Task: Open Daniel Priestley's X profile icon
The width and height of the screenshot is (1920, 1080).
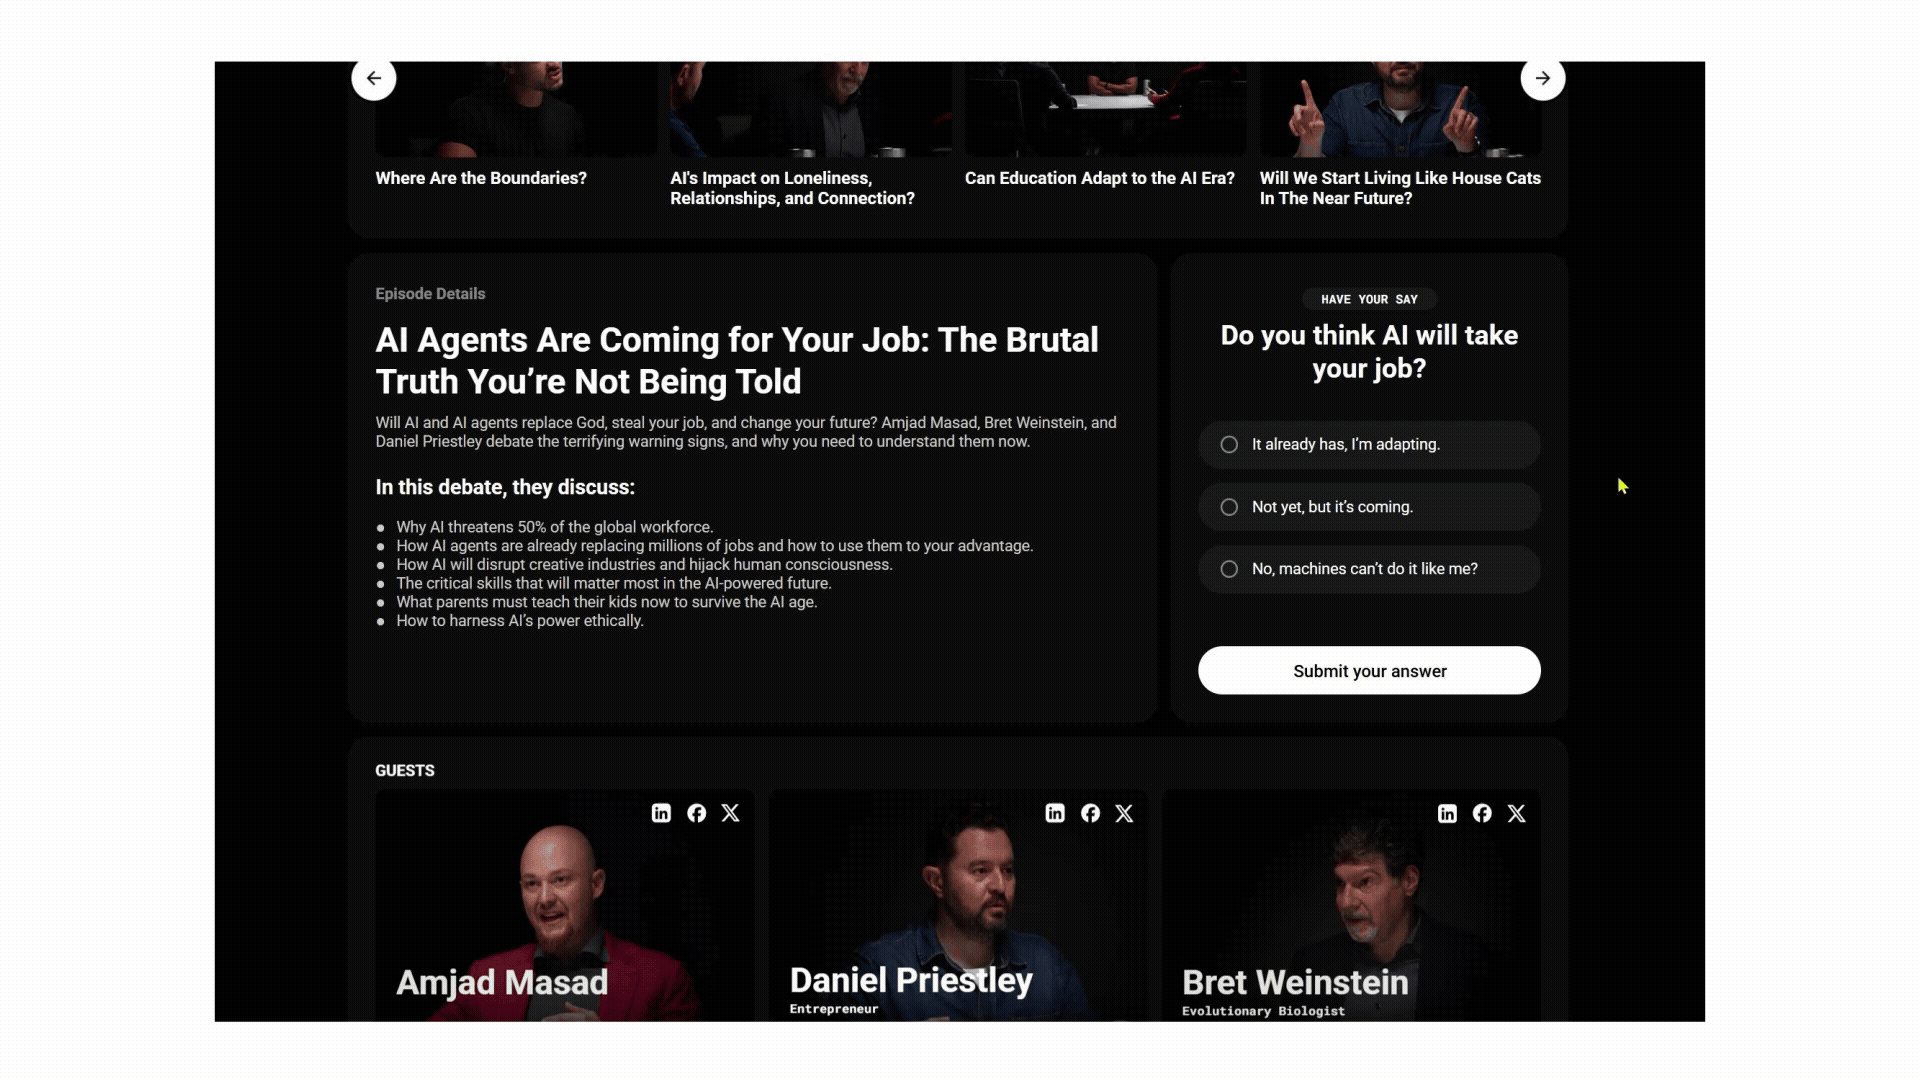Action: [1125, 813]
